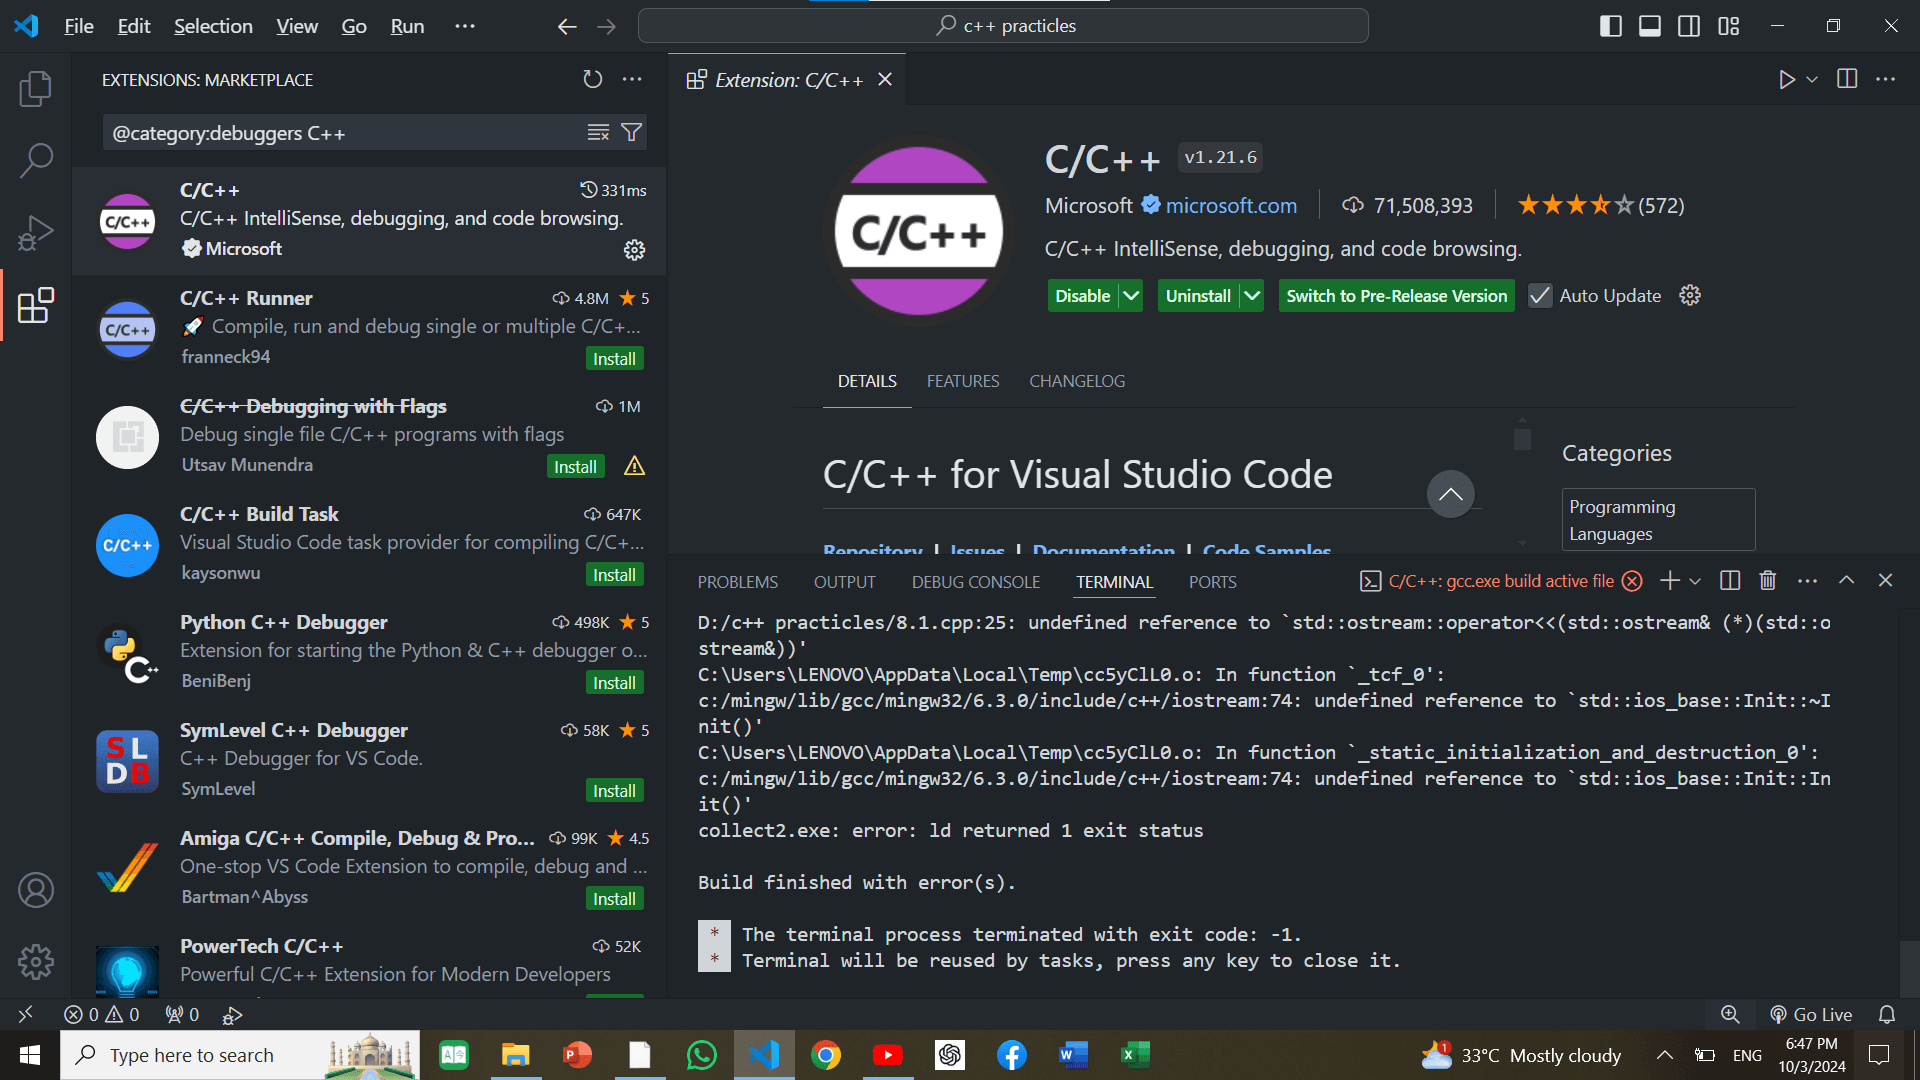
Task: Open zoom control in status bar
Action: coord(1730,1015)
